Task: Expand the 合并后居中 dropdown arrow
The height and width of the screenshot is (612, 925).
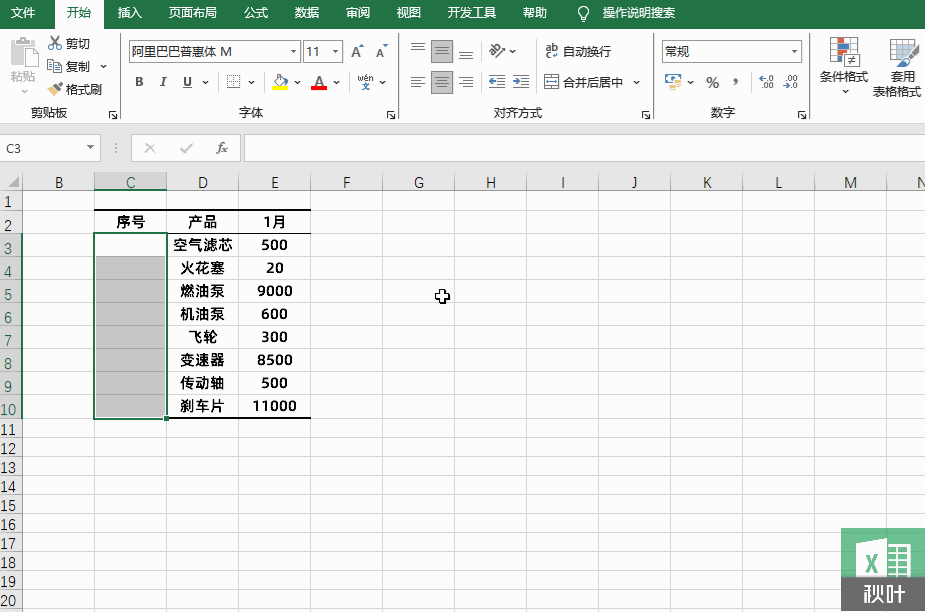Action: coord(637,82)
